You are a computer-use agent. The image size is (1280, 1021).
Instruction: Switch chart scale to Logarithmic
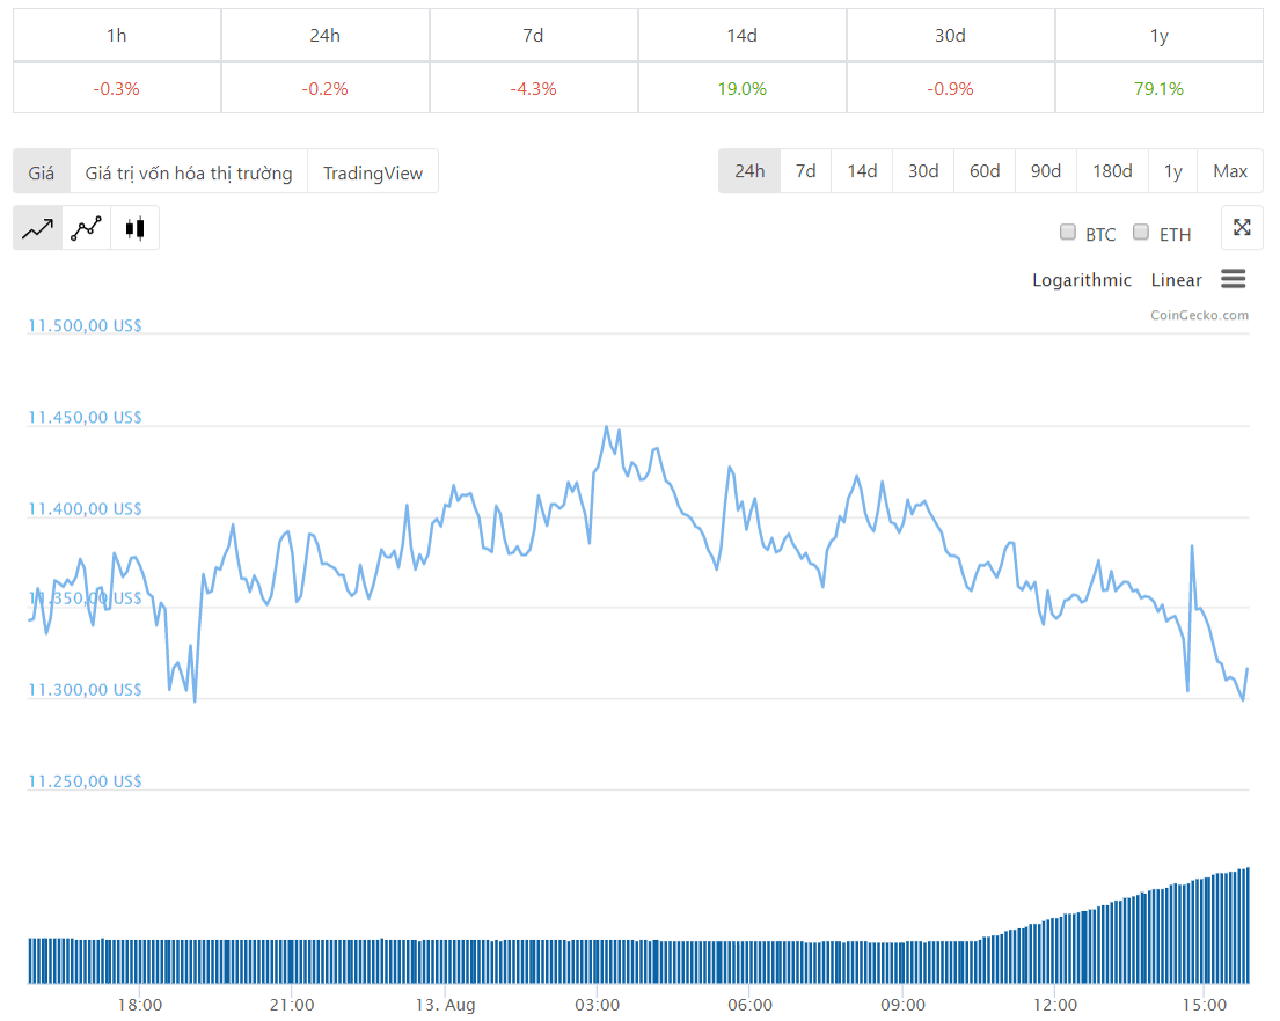click(x=1082, y=280)
